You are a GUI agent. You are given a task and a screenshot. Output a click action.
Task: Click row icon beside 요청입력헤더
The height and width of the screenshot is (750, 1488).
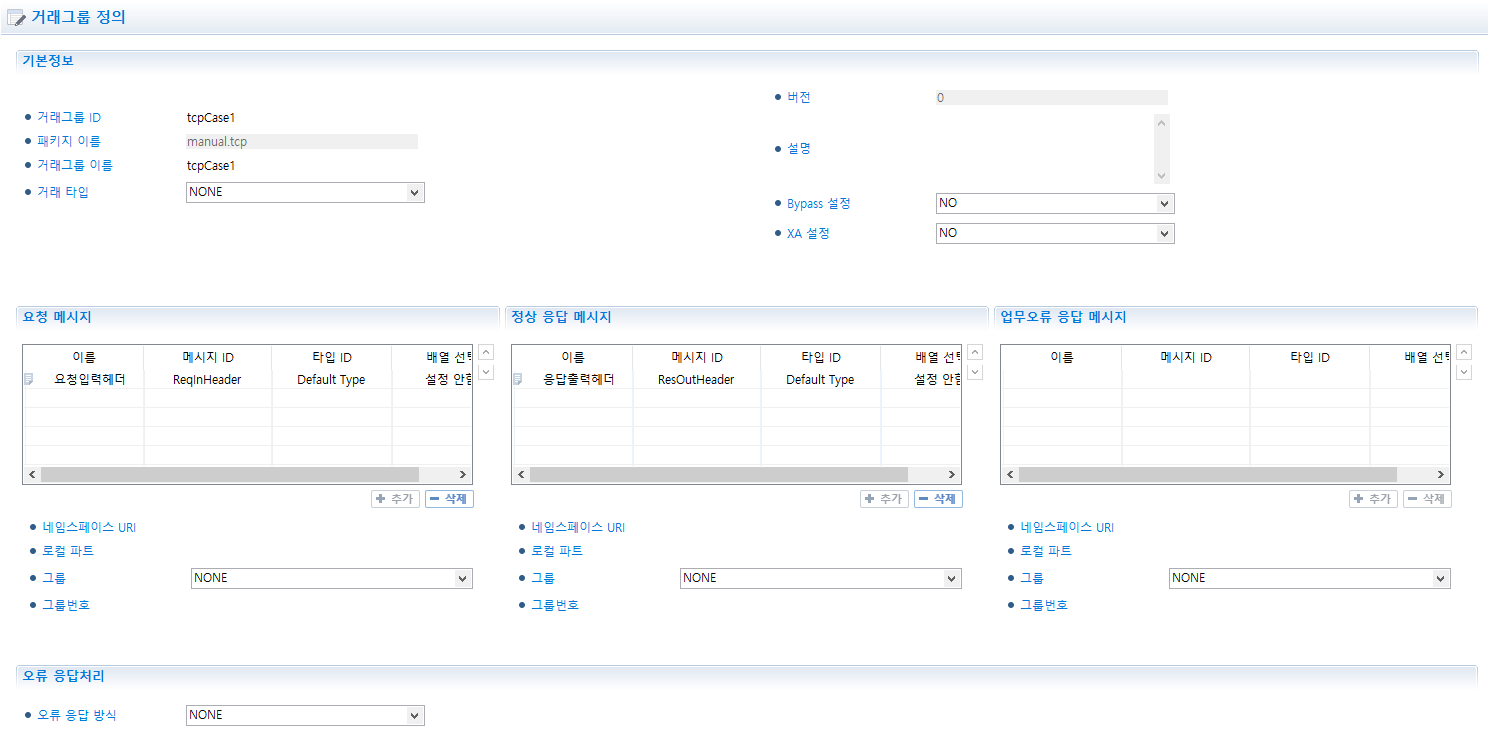coord(29,380)
